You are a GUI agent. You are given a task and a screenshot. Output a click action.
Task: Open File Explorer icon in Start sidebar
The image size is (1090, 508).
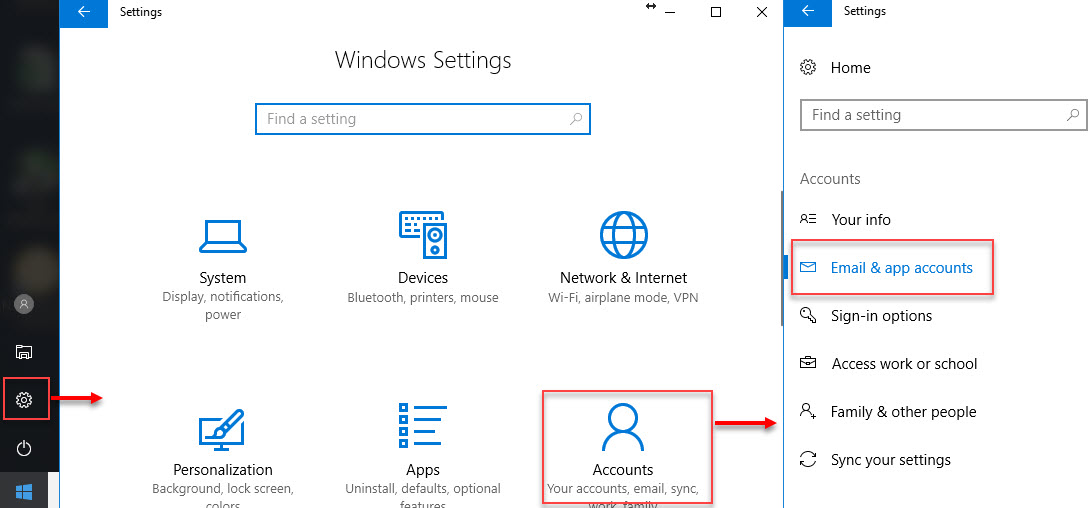(x=25, y=352)
